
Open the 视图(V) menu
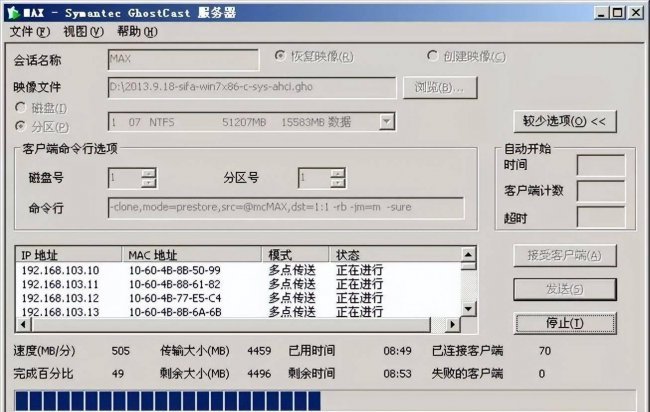pos(83,32)
